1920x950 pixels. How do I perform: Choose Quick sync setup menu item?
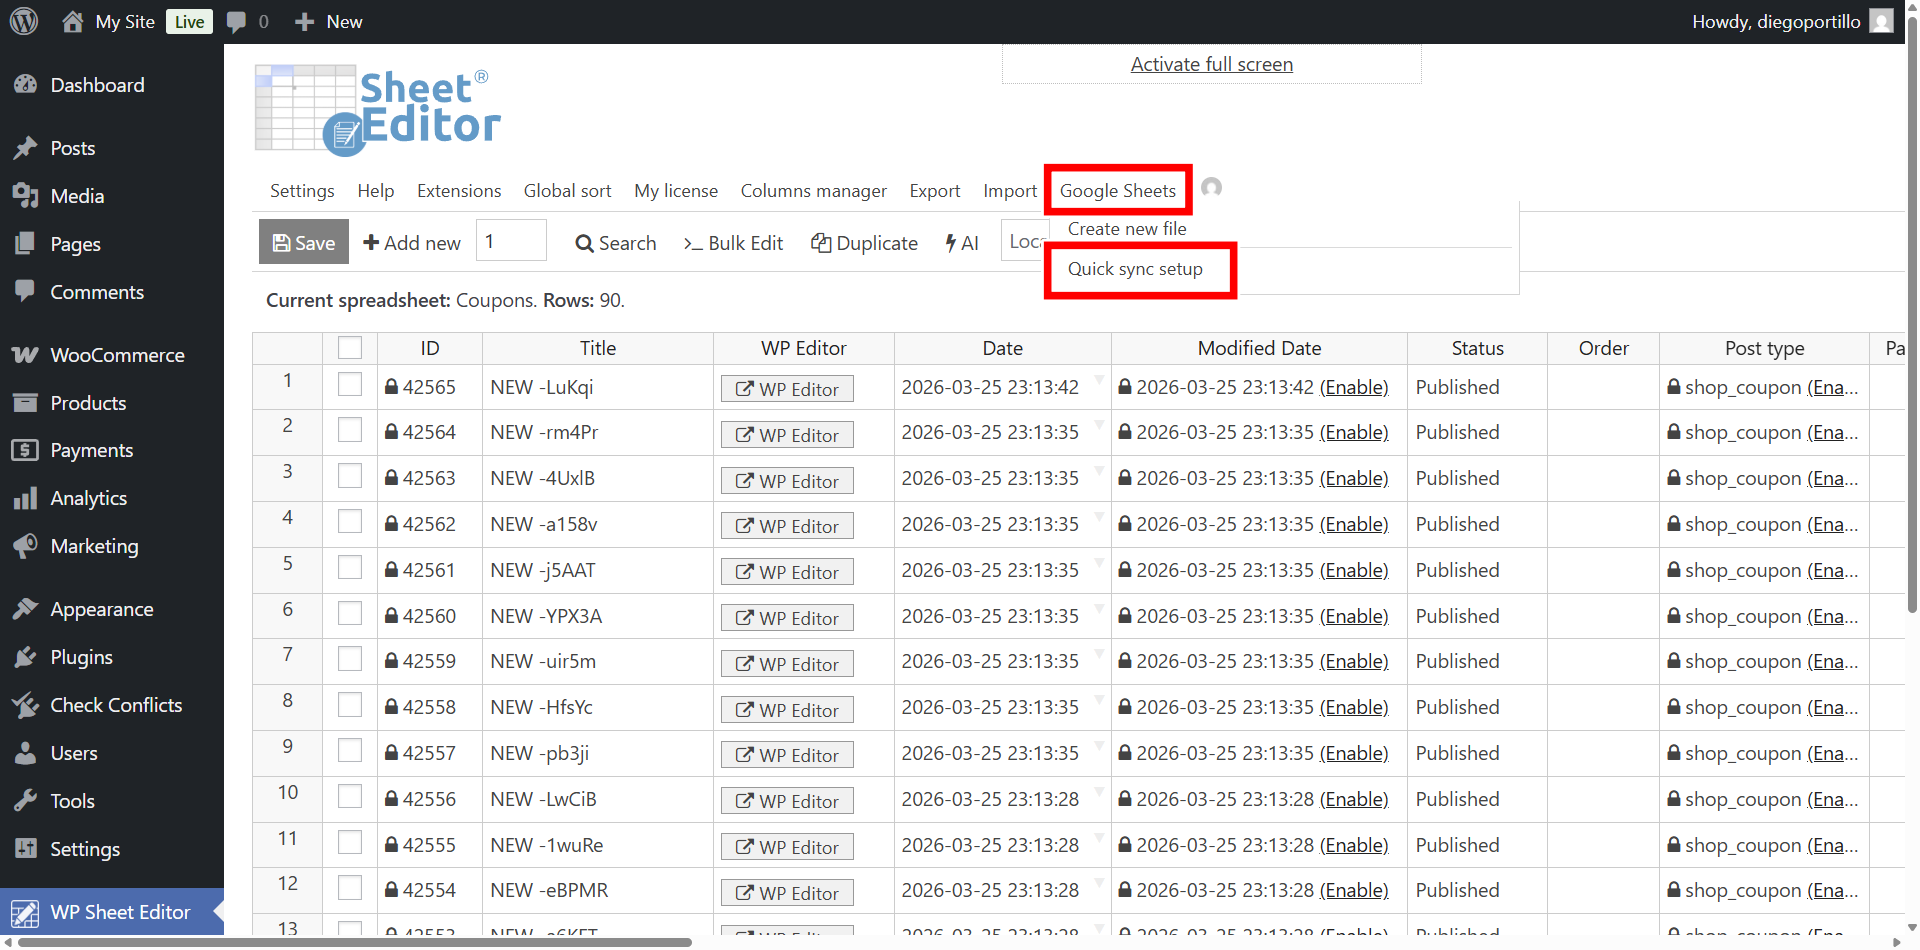point(1135,269)
